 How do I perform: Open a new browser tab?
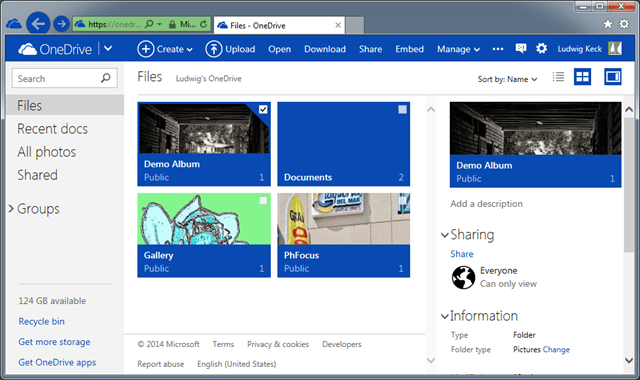pyautogui.click(x=355, y=25)
